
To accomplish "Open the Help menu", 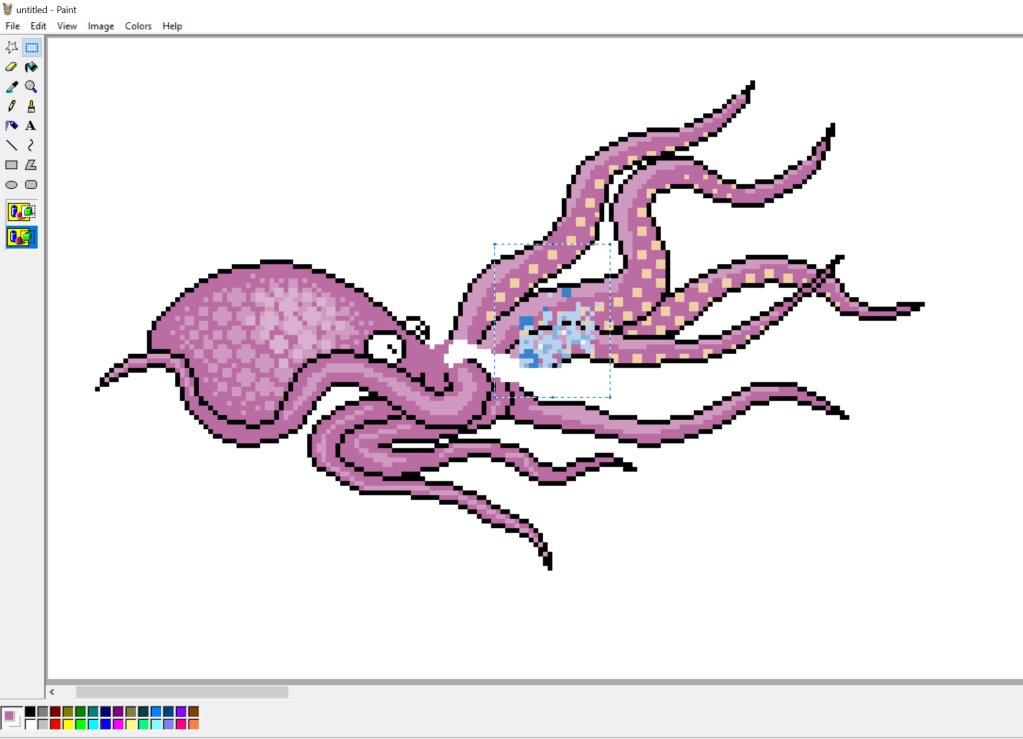I will [x=172, y=26].
